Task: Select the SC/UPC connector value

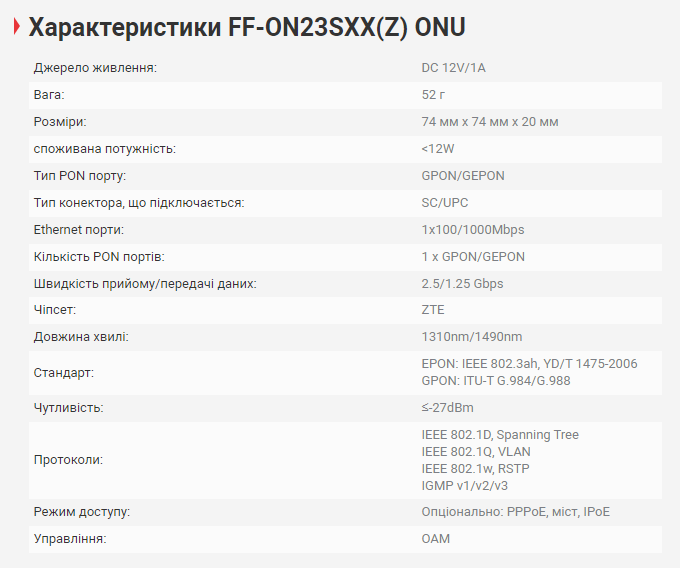Action: click(445, 203)
